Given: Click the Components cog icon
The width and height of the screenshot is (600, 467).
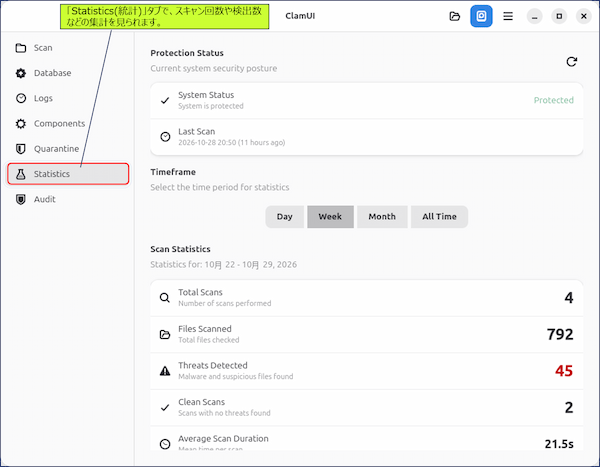Looking at the screenshot, I should [21, 124].
